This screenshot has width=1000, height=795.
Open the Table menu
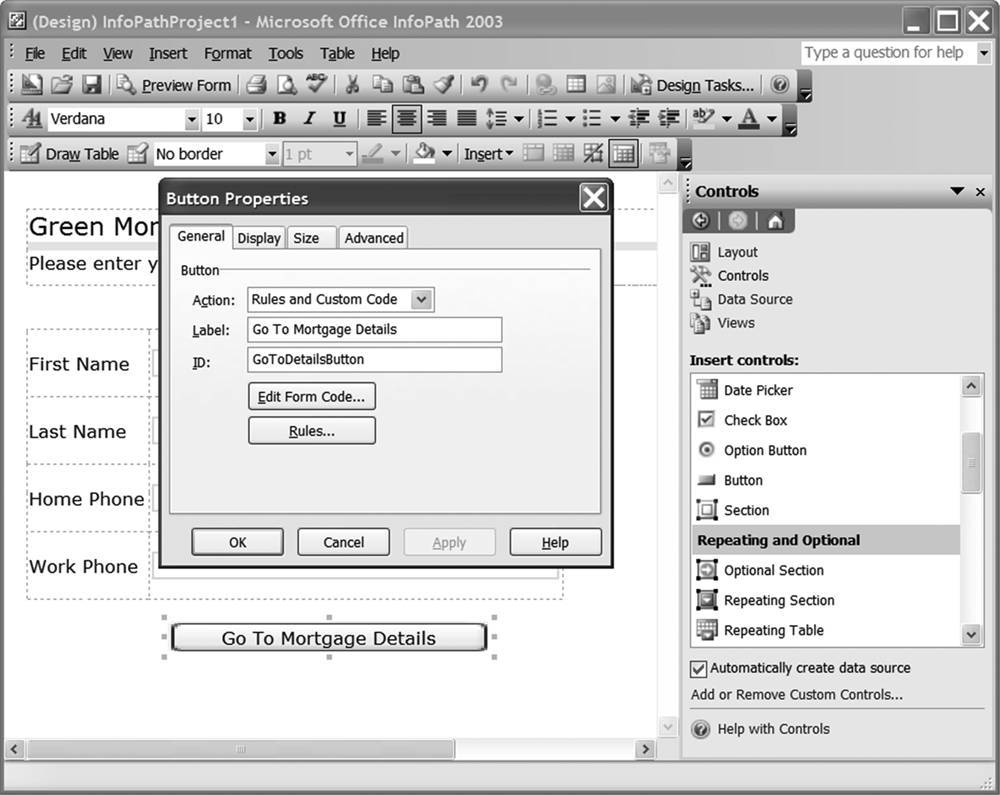pos(337,54)
